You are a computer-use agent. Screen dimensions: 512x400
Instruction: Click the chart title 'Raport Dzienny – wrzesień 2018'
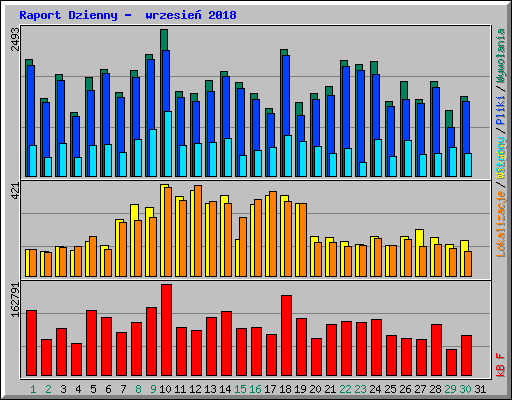pos(128,15)
